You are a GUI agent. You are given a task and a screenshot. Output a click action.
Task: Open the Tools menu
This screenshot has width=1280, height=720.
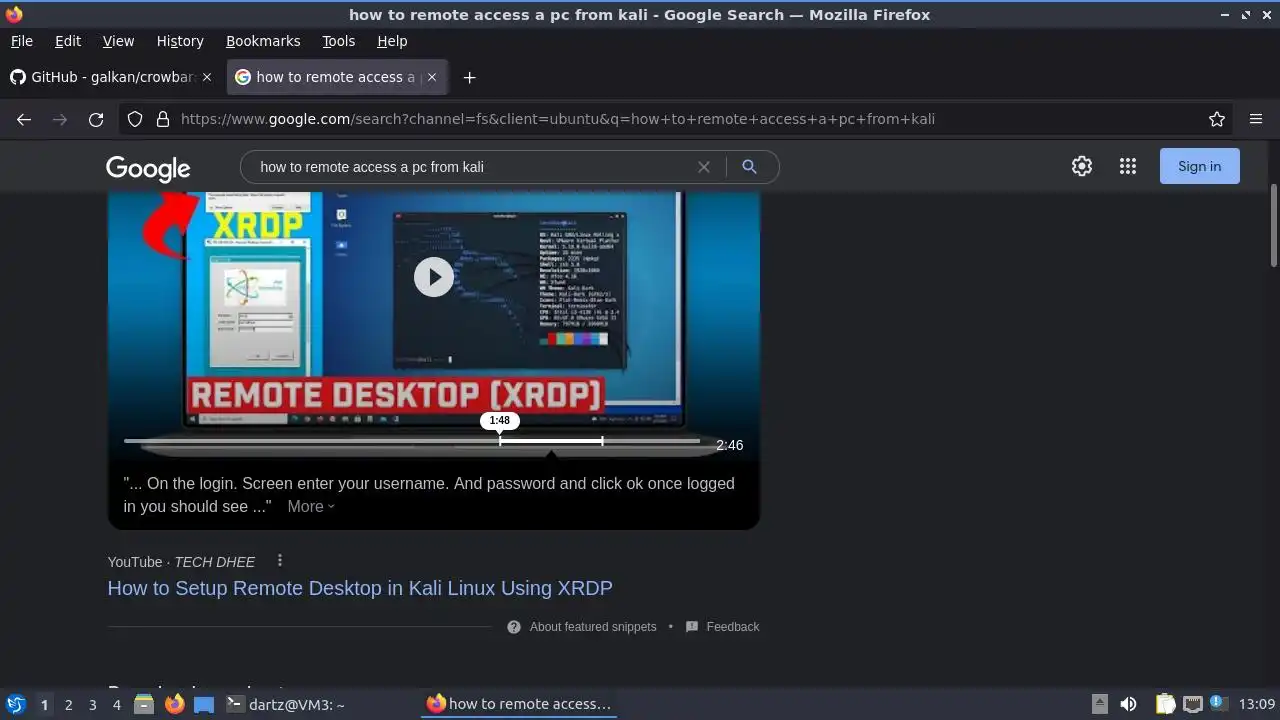(338, 41)
